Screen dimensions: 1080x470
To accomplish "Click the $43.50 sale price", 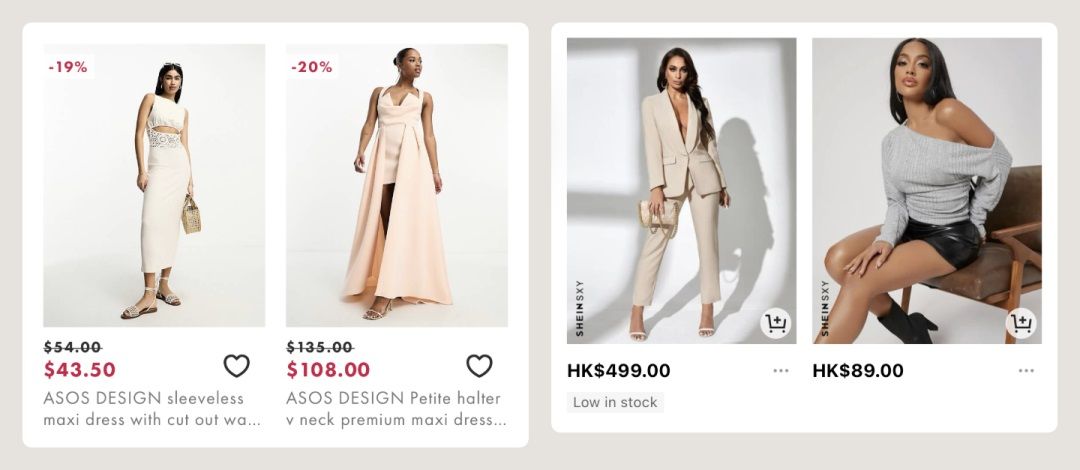I will (80, 370).
